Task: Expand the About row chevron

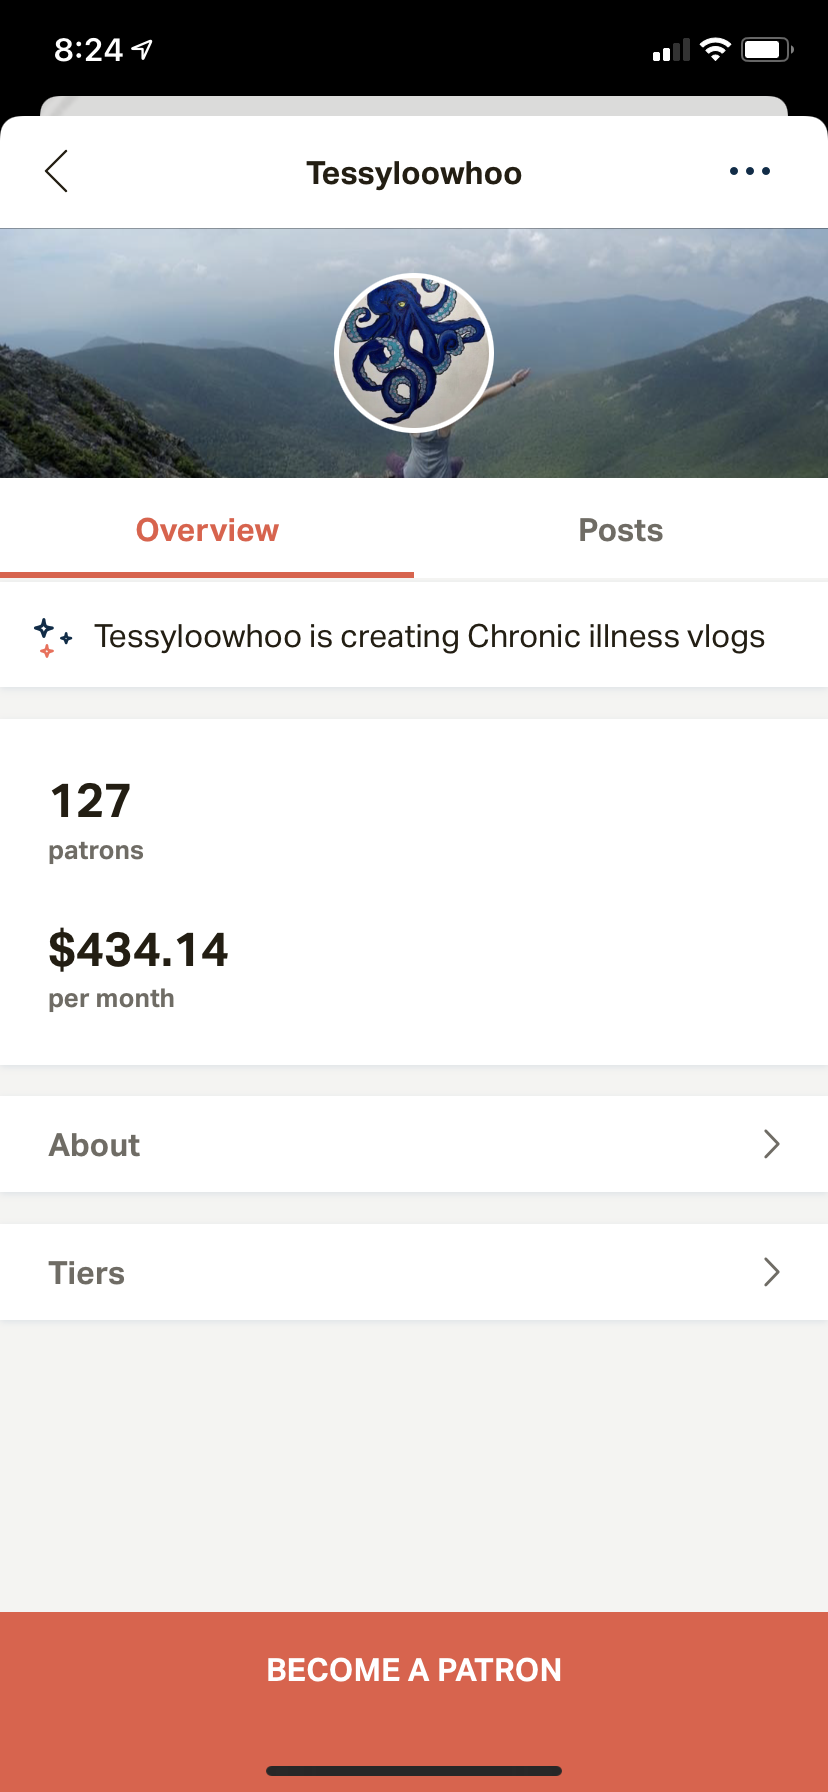Action: [771, 1144]
